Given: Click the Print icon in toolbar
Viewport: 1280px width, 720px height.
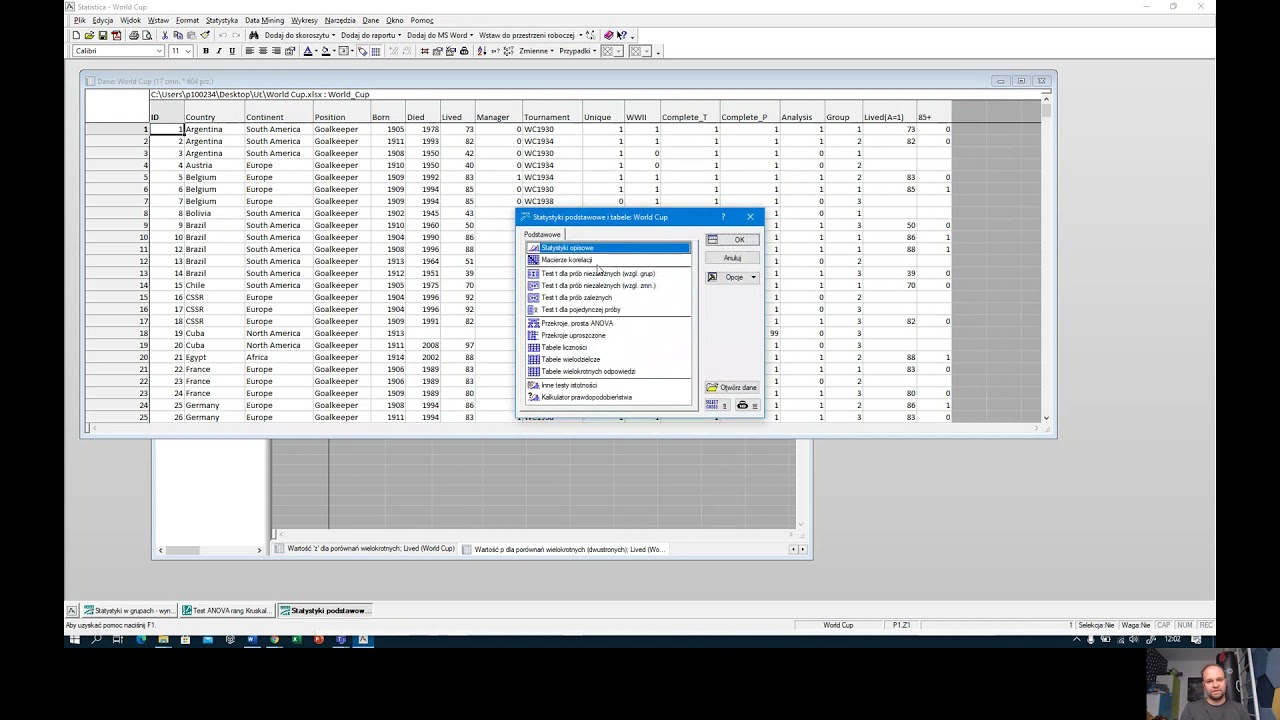Looking at the screenshot, I should (x=133, y=35).
